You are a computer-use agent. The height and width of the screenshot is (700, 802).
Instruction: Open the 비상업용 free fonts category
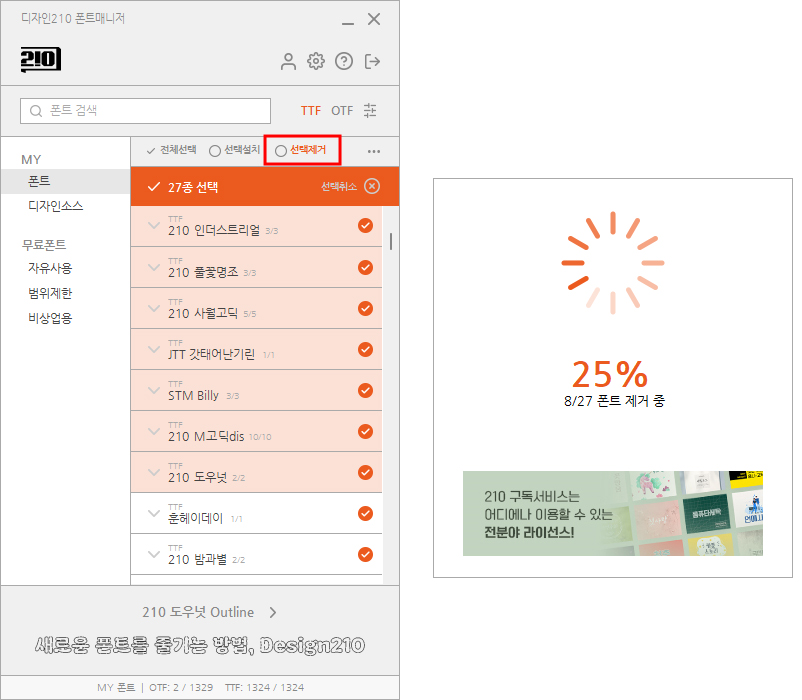point(50,318)
